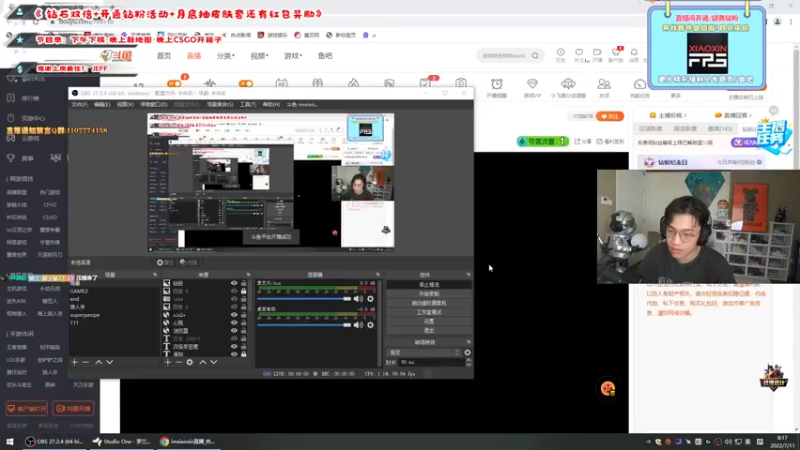Open Douyu messages bell icon

click(634, 53)
